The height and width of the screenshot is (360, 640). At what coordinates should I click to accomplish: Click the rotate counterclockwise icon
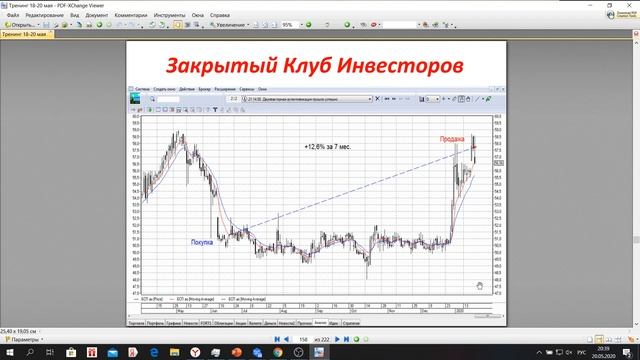tap(152, 25)
